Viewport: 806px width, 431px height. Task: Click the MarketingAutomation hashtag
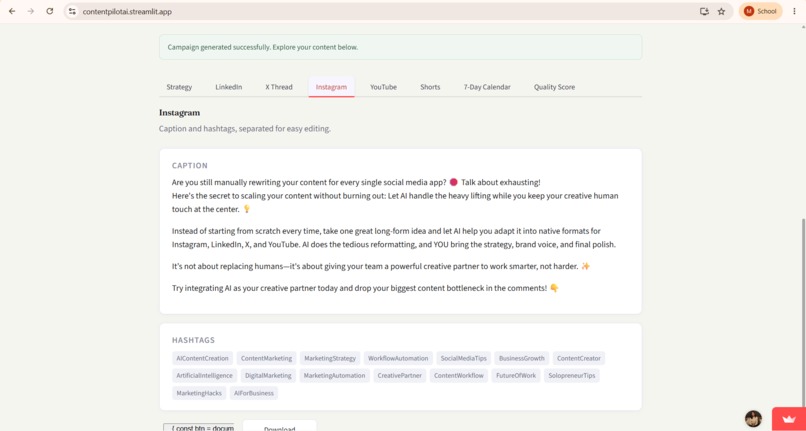coord(334,375)
